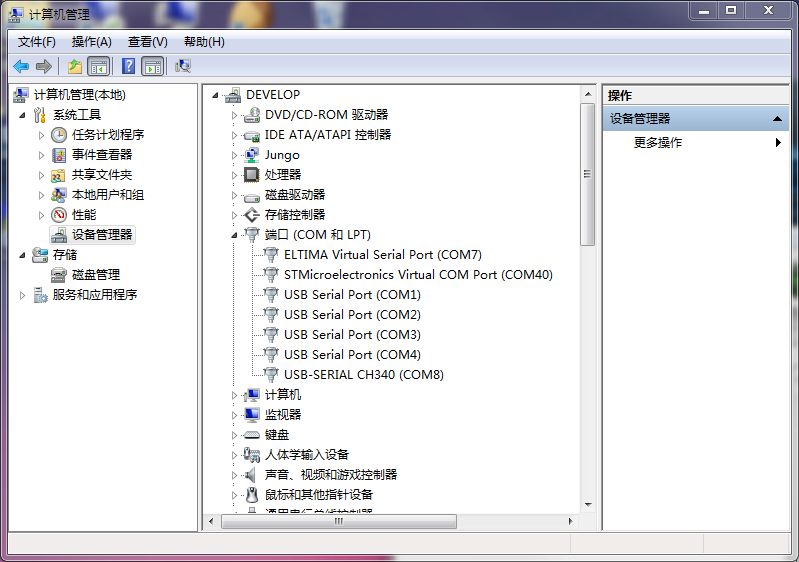Select USB Serial Port (COM1)
The height and width of the screenshot is (562, 799).
(x=352, y=295)
